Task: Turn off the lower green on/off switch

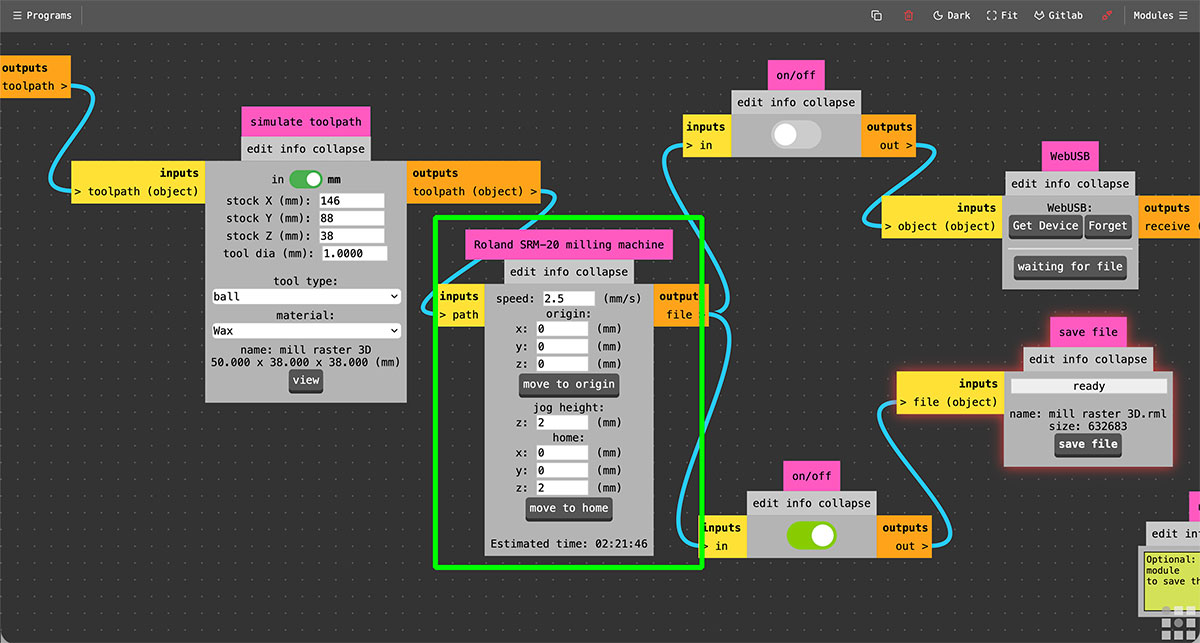Action: [x=811, y=536]
